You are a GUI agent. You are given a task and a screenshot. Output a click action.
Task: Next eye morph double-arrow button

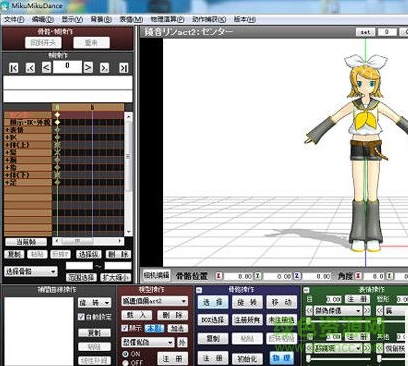pos(367,311)
